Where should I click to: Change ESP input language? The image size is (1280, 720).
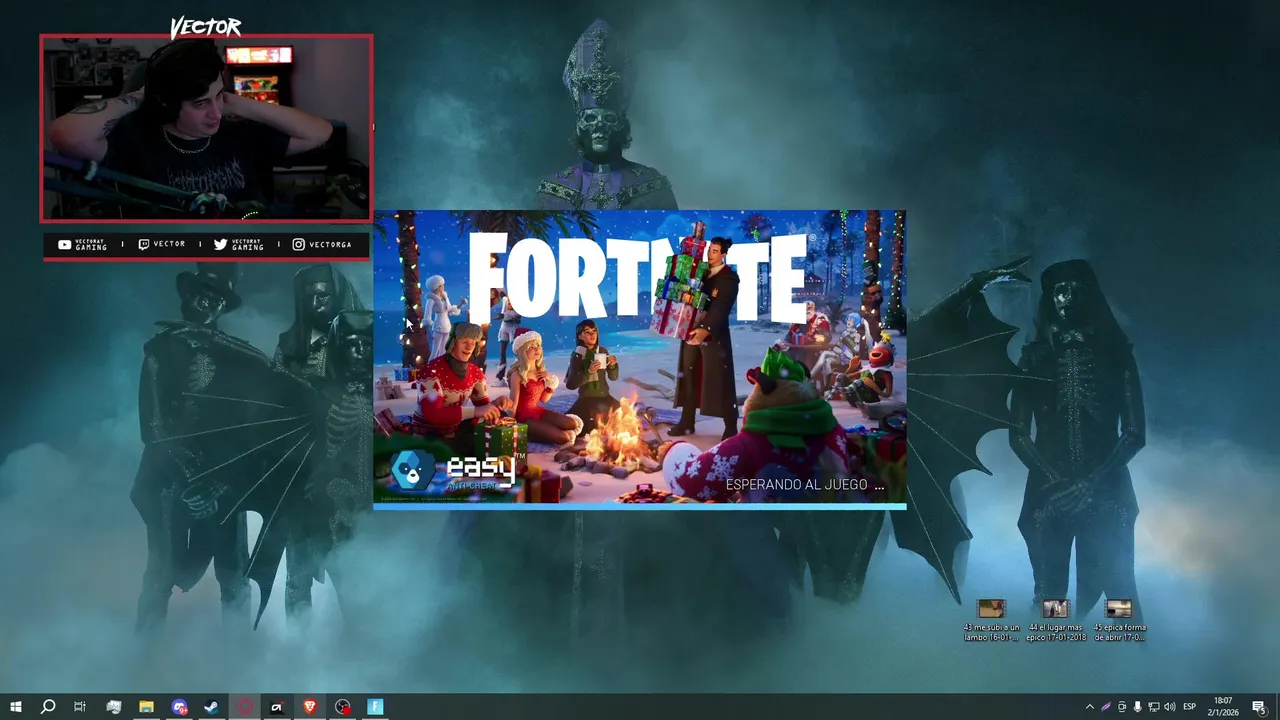[1190, 707]
